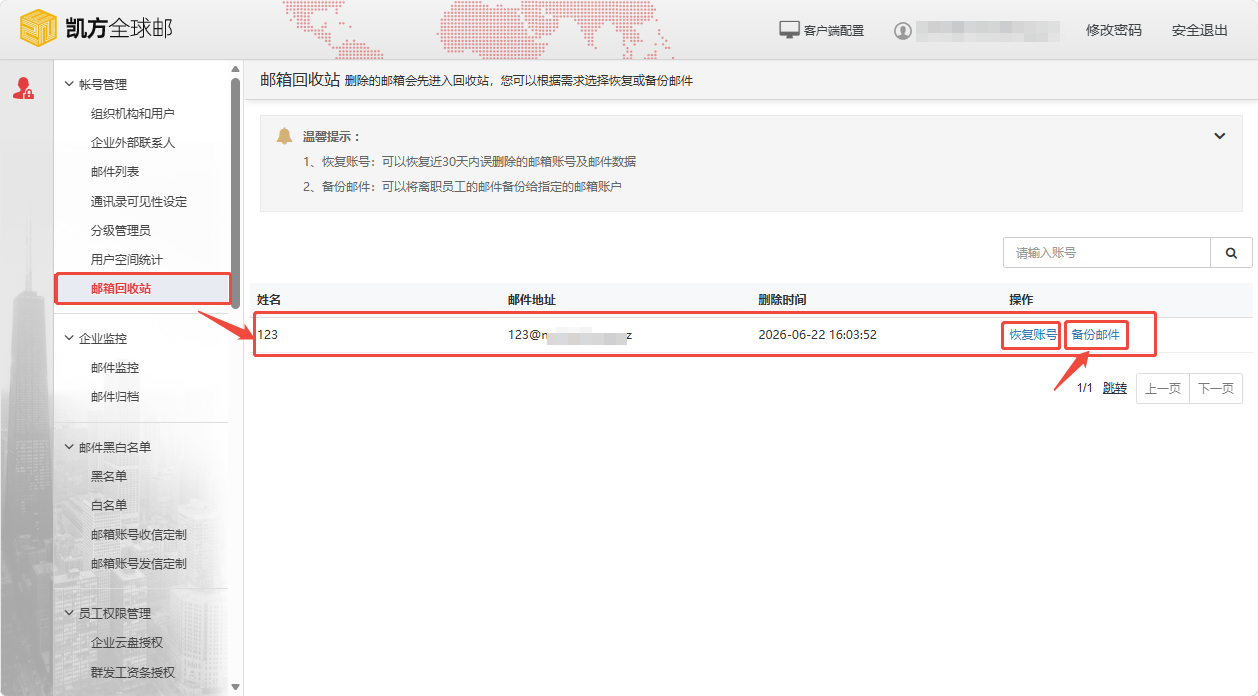Go to 分级管理员
1258x696 pixels.
(121, 231)
